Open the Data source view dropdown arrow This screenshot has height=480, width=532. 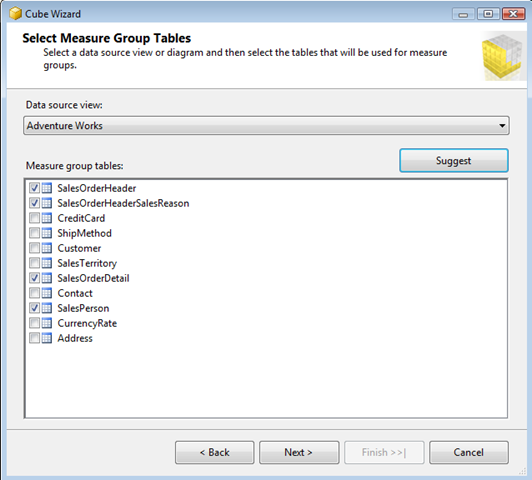(x=502, y=126)
